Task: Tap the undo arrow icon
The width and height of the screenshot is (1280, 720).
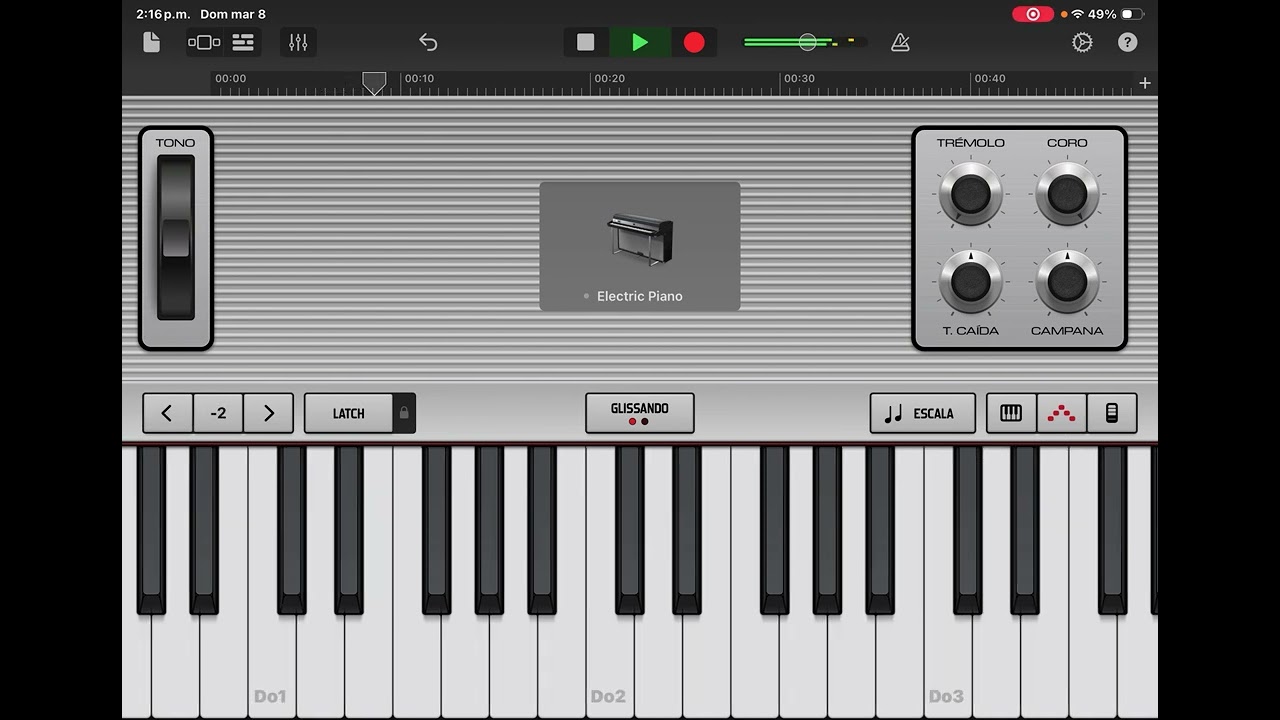Action: pos(428,42)
